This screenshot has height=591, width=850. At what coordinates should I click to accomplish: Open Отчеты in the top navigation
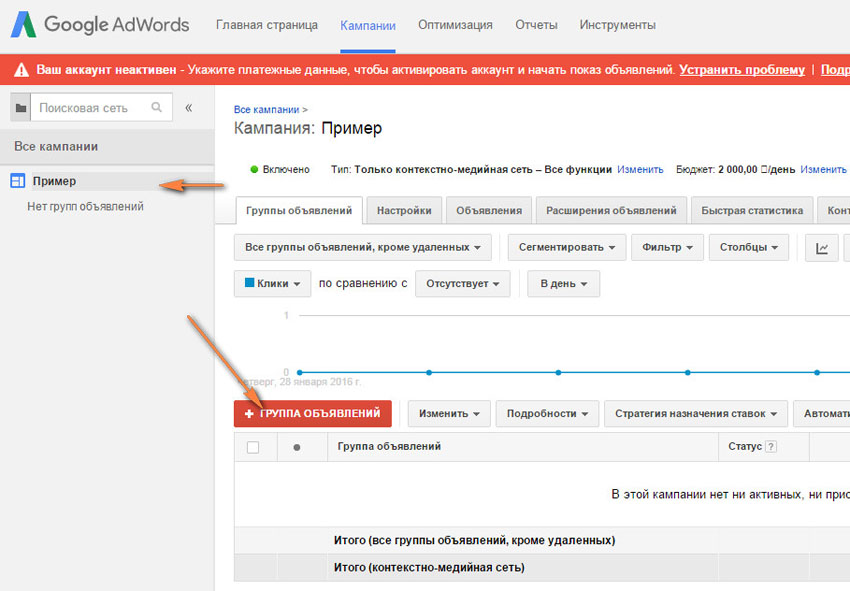click(x=536, y=25)
